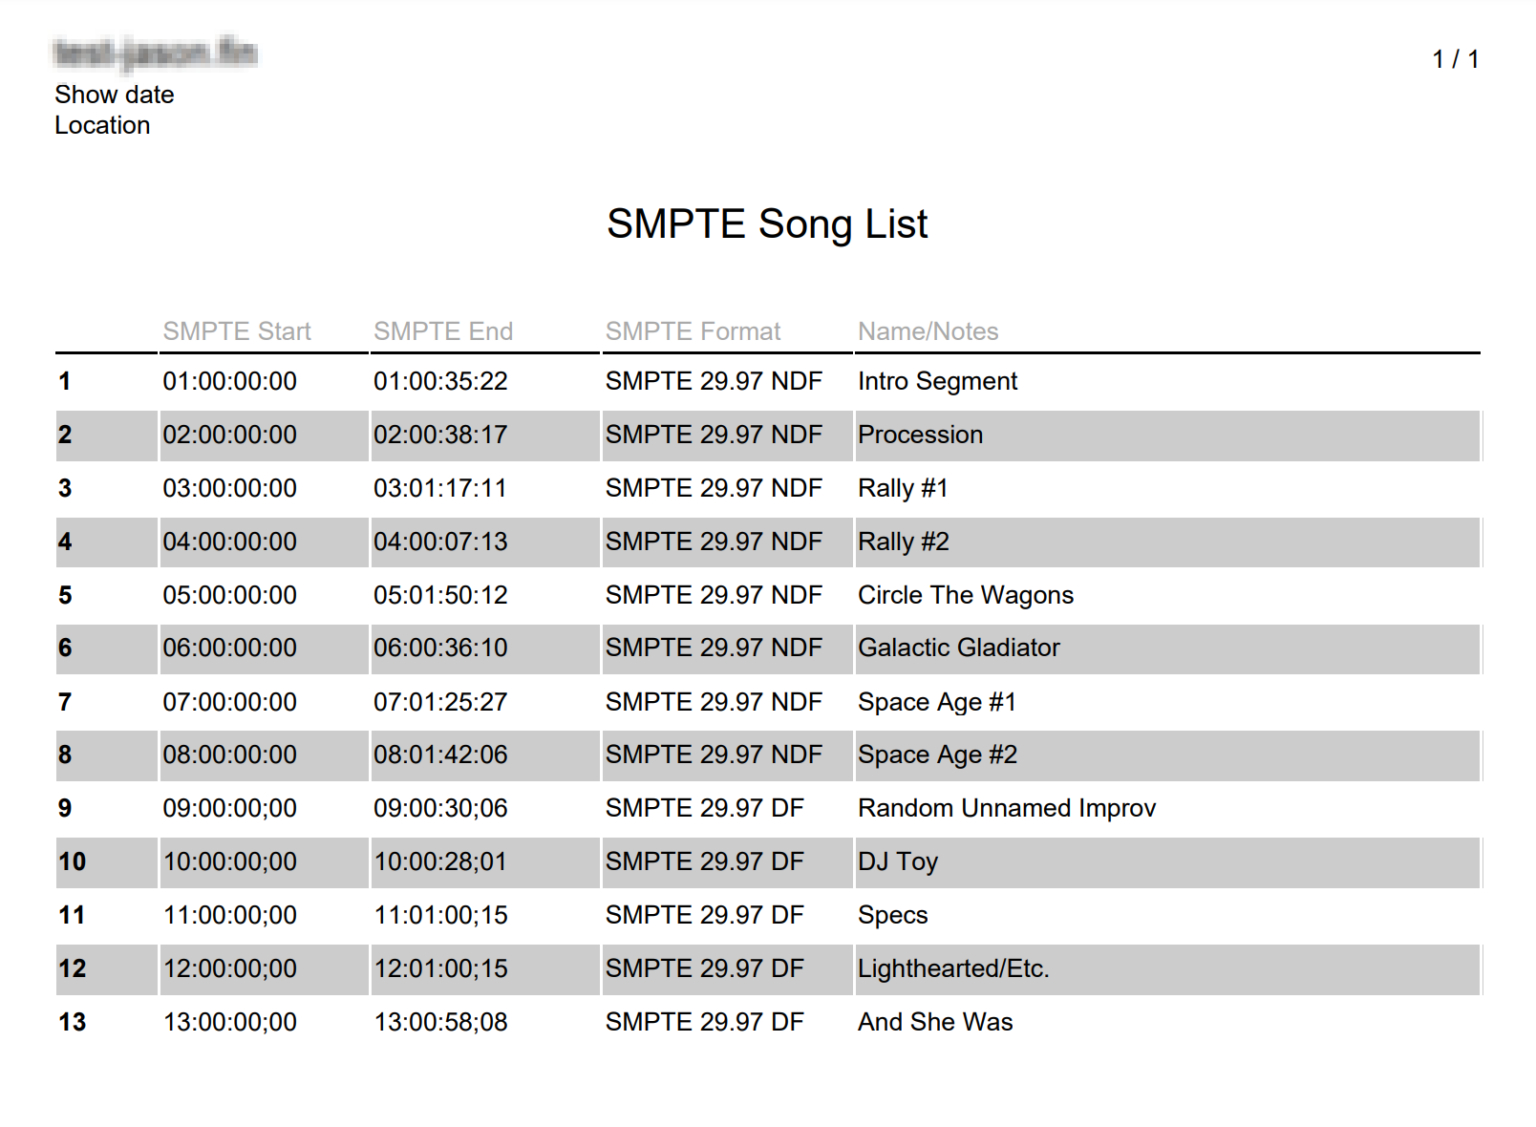The height and width of the screenshot is (1127, 1536).
Task: Click the Name/Notes column header
Action: (928, 331)
